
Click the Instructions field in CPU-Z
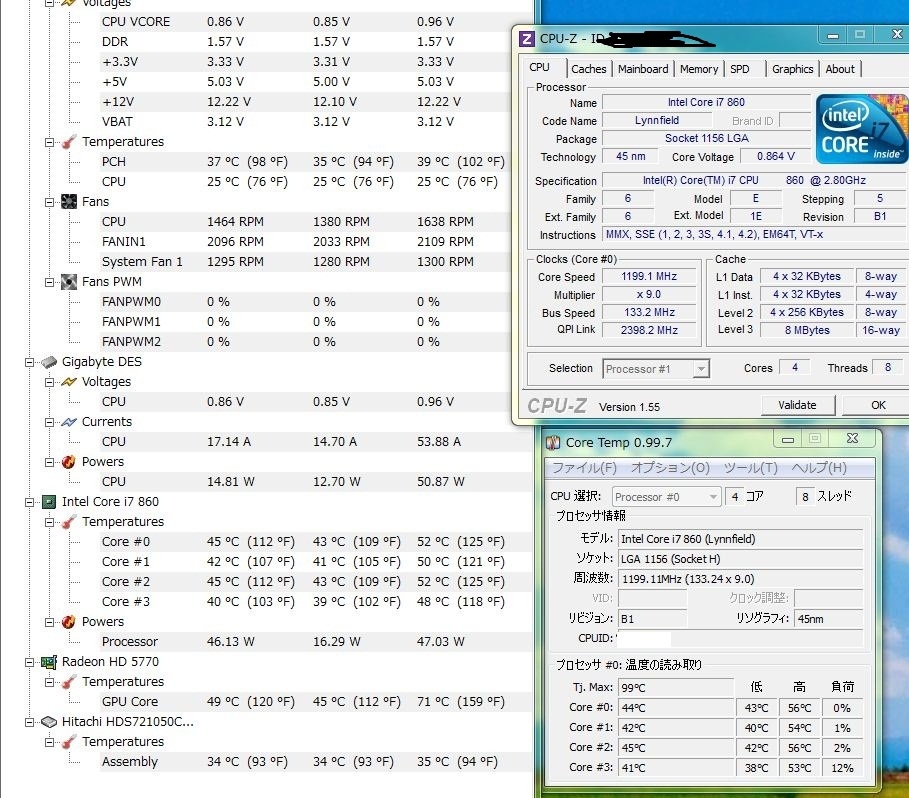pyautogui.click(x=755, y=235)
